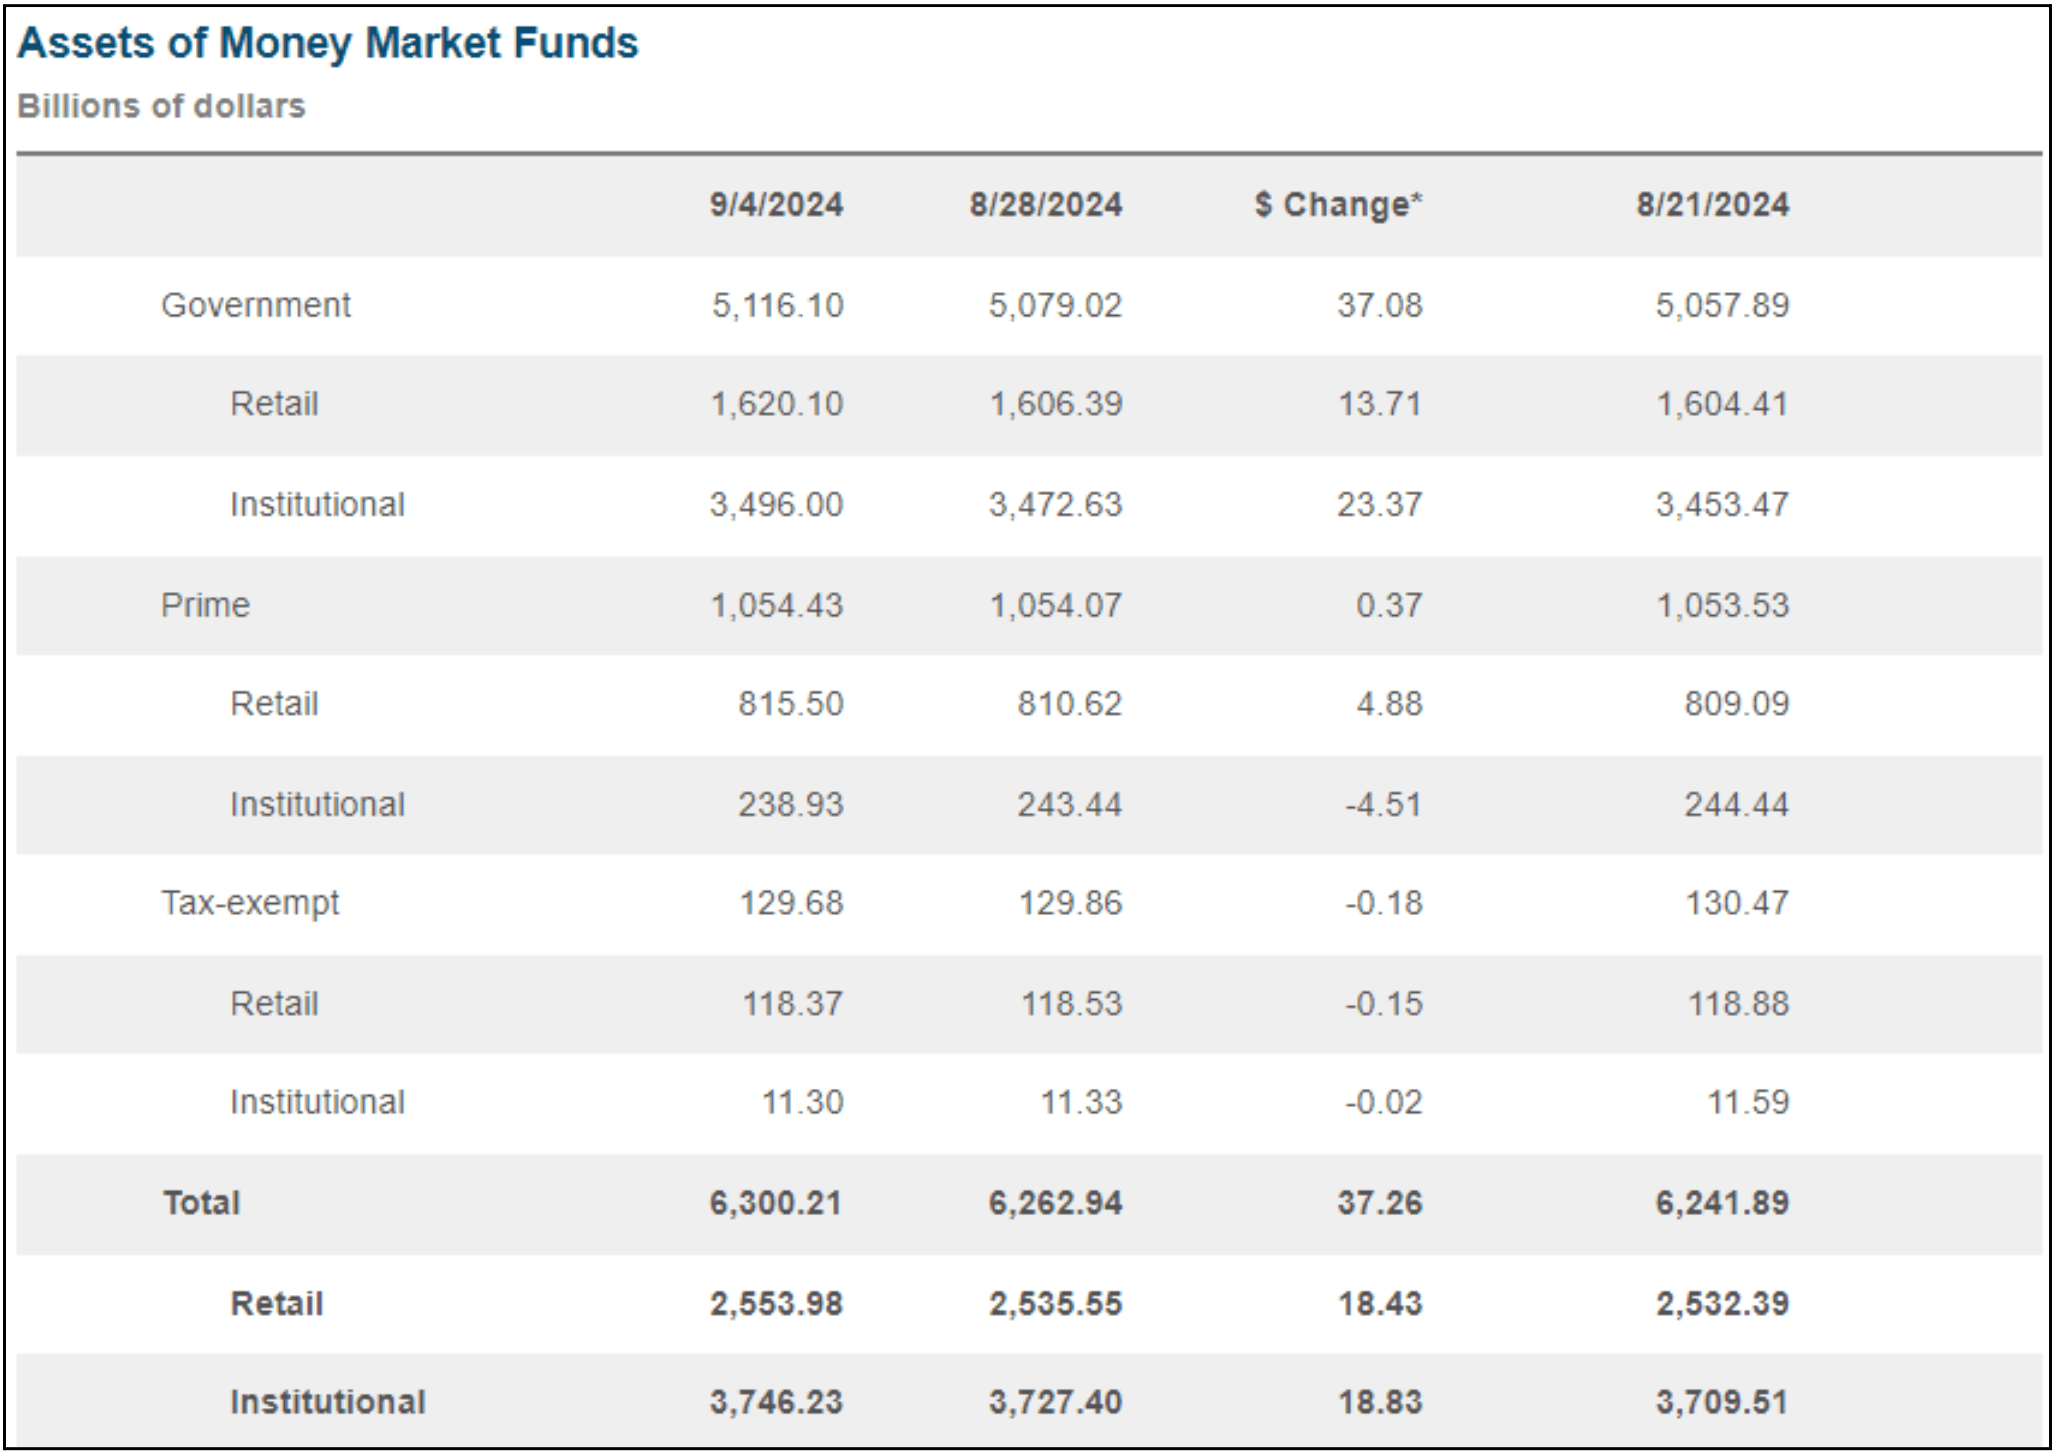Click the Total 9/4/2024 value 6,300.21

[x=775, y=1202]
